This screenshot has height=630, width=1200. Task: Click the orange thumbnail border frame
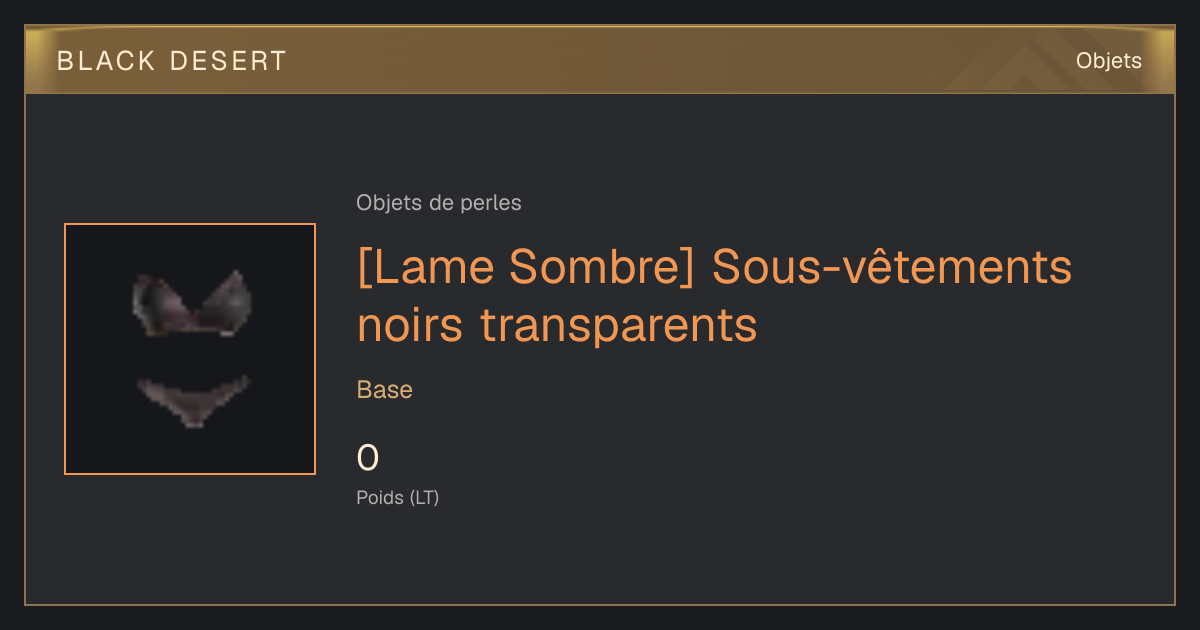(190, 224)
